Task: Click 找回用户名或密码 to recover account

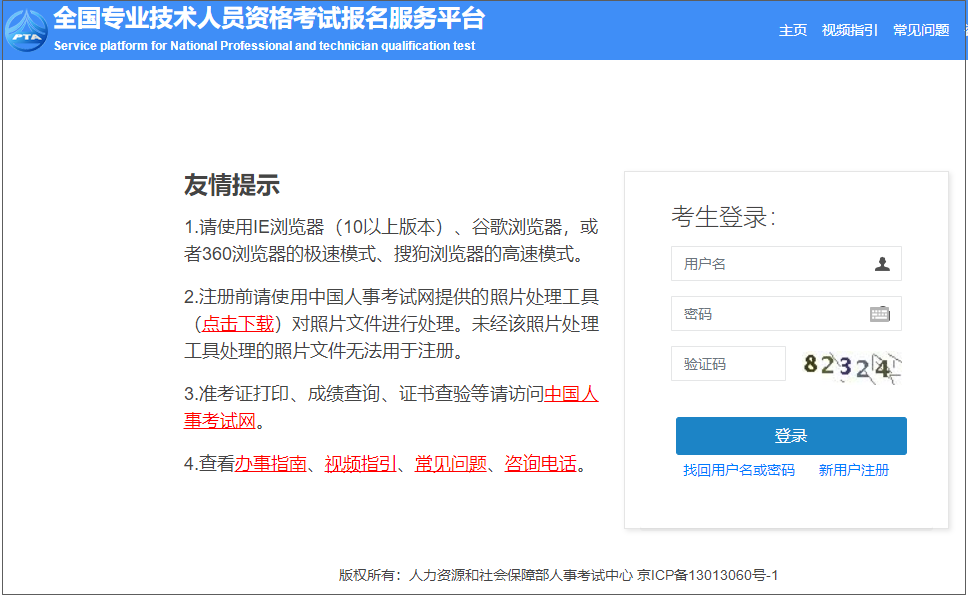Action: coord(738,470)
